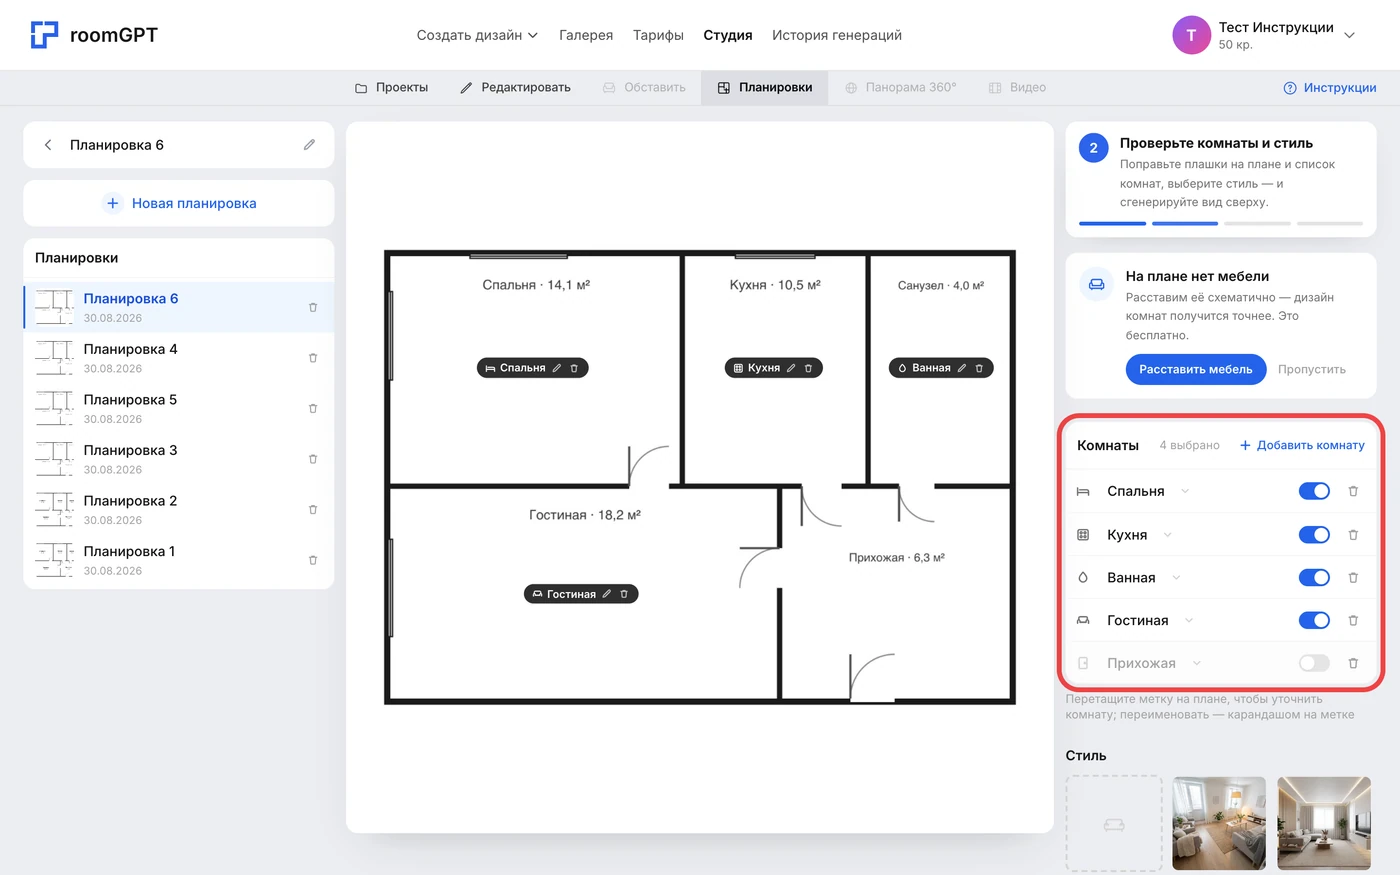Open История генераций page
Image resolution: width=1400 pixels, height=875 pixels.
pyautogui.click(x=837, y=35)
